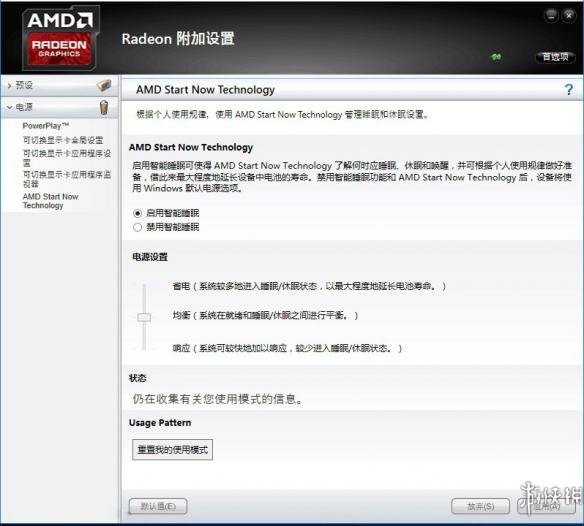Image resolution: width=584 pixels, height=526 pixels.
Task: Close the Radeon settings window
Action: click(569, 16)
